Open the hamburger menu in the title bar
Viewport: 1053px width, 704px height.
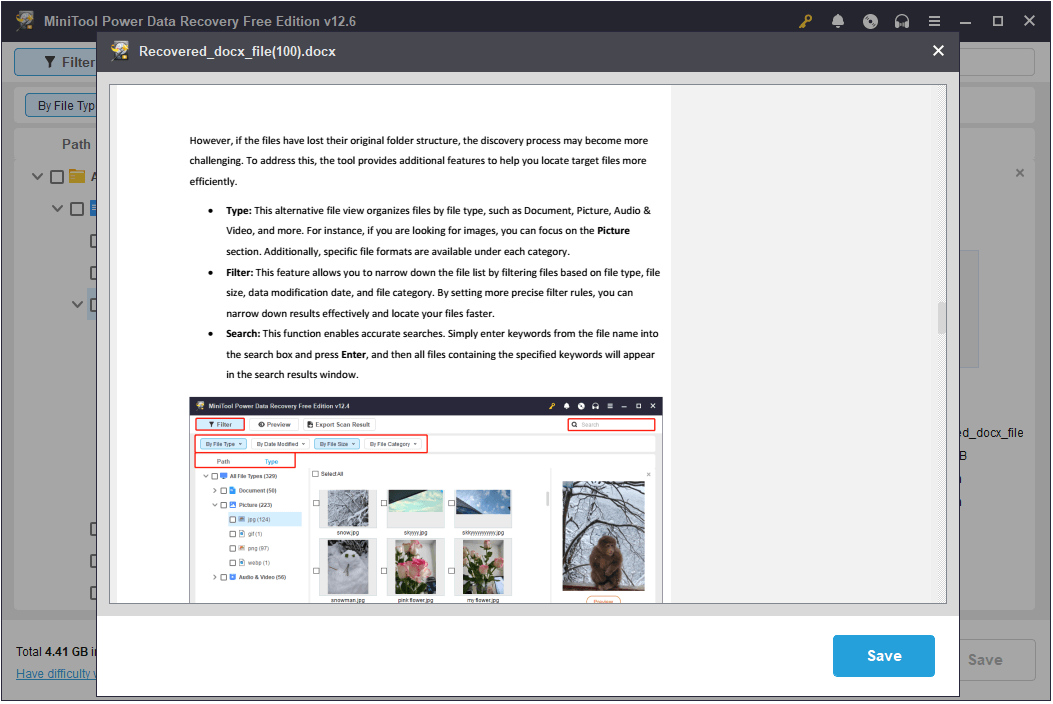[x=935, y=20]
